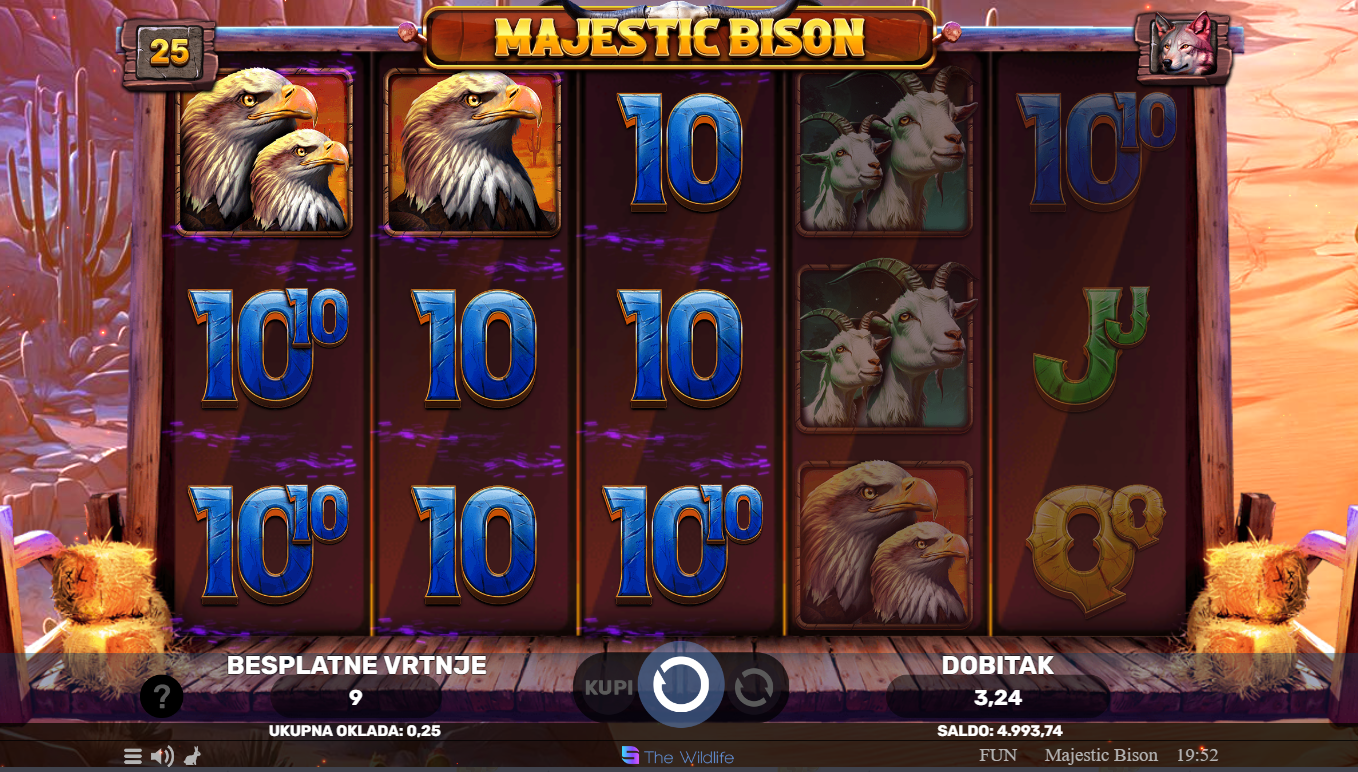Viewport: 1358px width, 772px height.
Task: Open The Wildlife provider logo link
Action: (678, 756)
